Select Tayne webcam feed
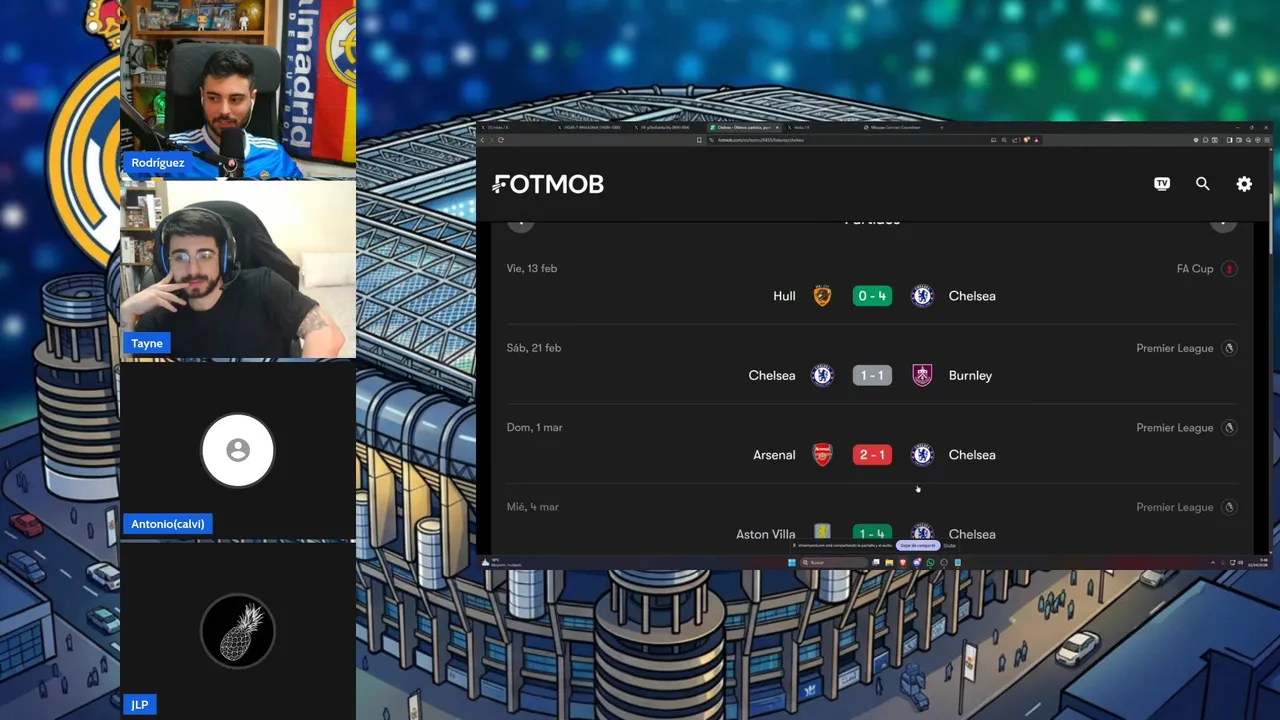1280x720 pixels. pos(238,270)
